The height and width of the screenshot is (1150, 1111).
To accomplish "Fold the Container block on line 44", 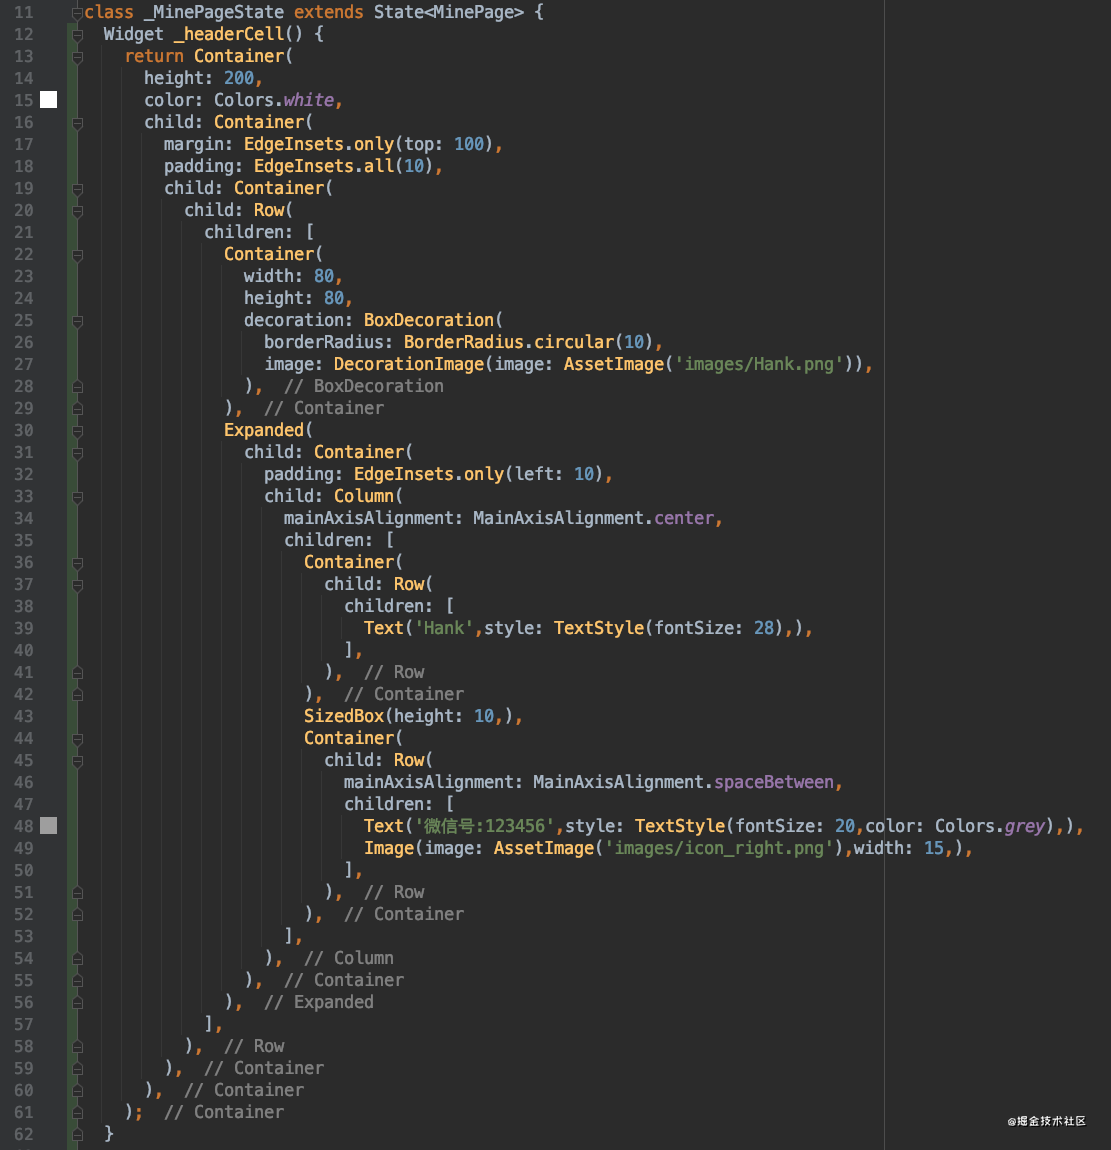I will click(x=77, y=739).
